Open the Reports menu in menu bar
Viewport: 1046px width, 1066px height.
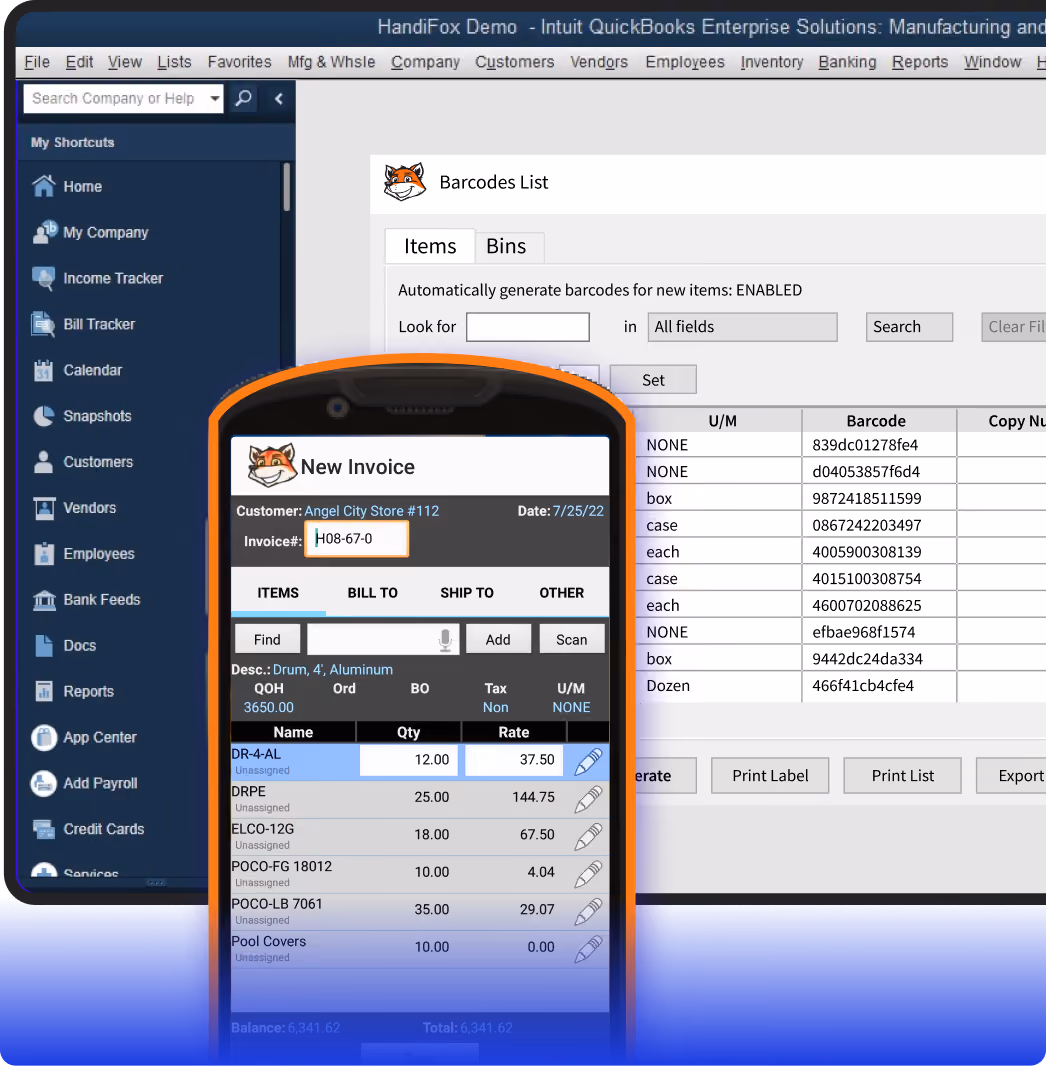coord(920,62)
